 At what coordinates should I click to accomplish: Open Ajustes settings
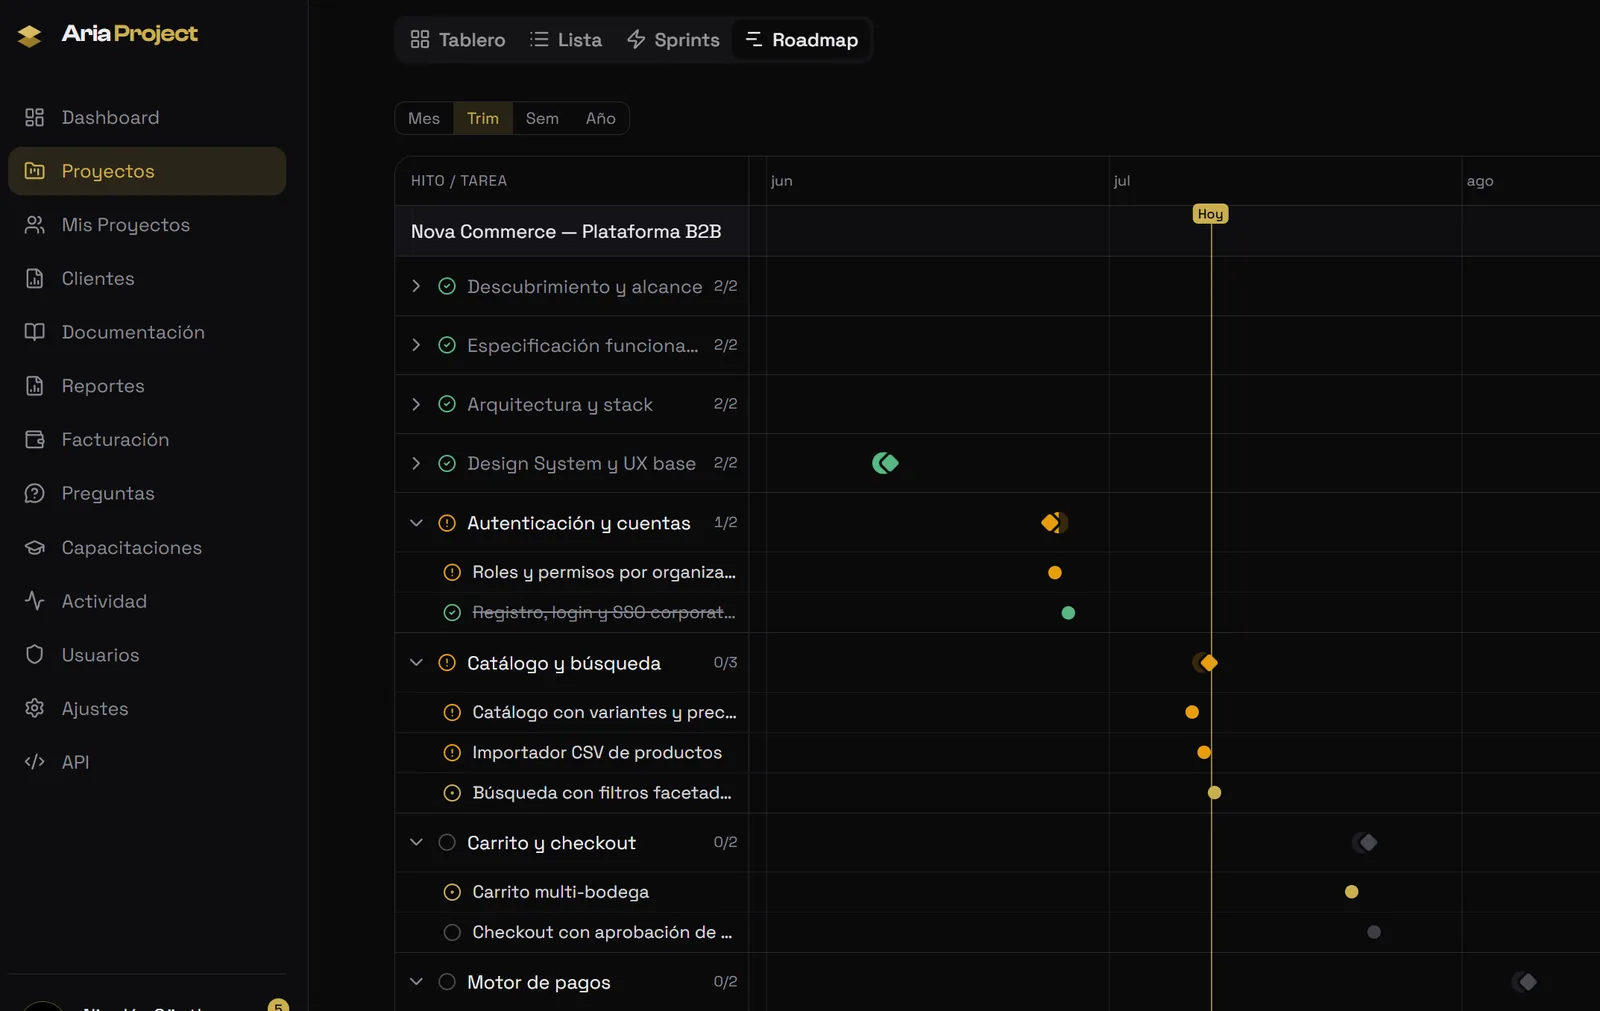[x=147, y=709]
